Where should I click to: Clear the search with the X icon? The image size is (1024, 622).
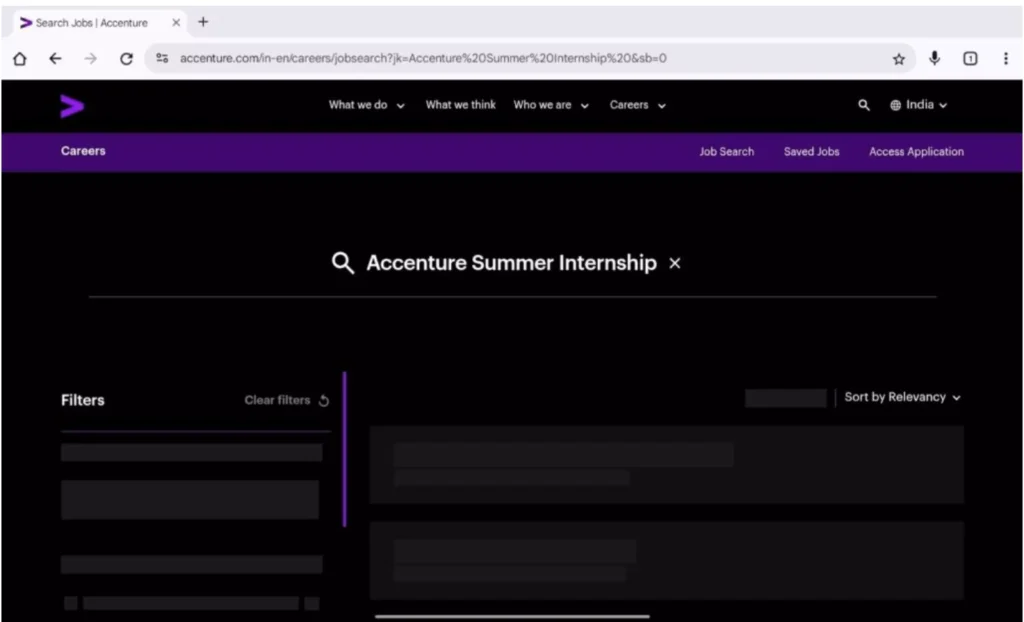[x=674, y=263]
